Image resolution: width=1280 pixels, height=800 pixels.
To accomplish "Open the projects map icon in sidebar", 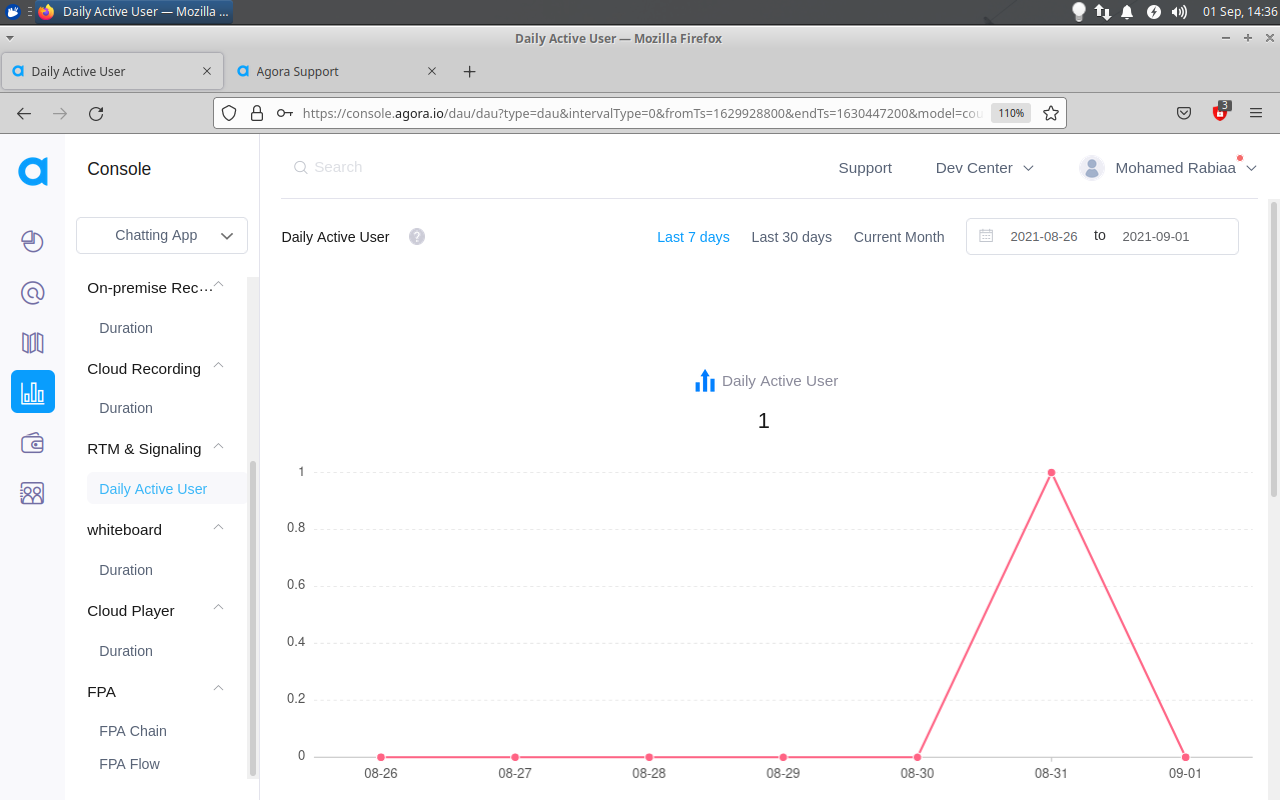I will coord(32,342).
